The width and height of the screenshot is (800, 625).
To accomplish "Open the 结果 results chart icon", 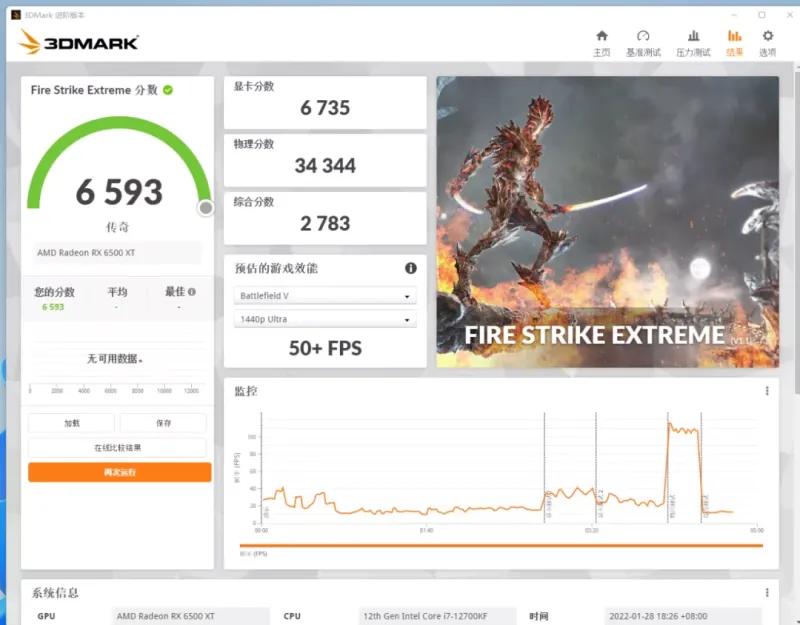I will pos(735,43).
